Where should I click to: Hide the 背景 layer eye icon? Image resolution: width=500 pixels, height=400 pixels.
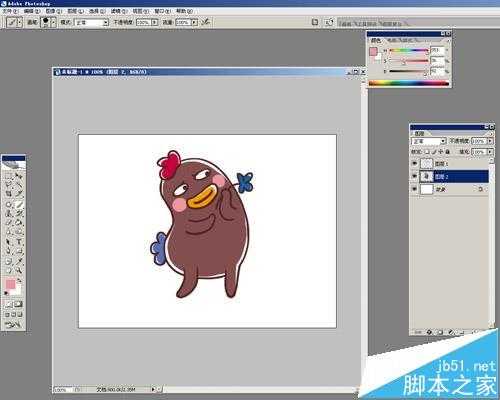[x=414, y=189]
